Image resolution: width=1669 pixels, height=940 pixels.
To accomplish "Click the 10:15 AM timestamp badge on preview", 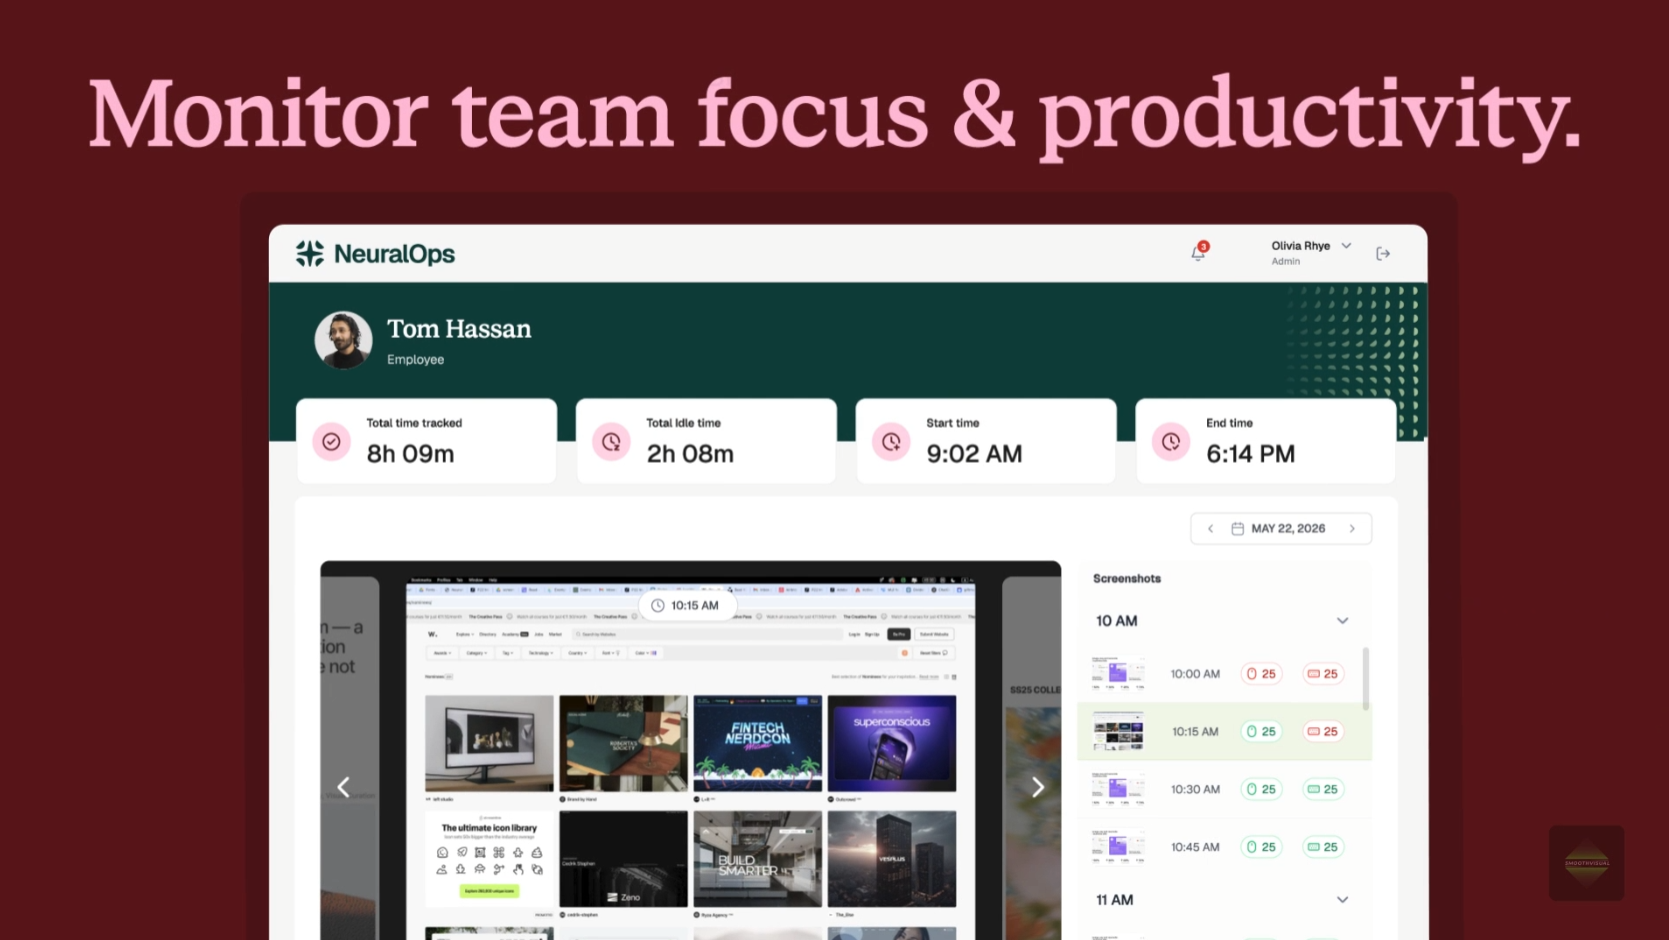I will click(686, 606).
